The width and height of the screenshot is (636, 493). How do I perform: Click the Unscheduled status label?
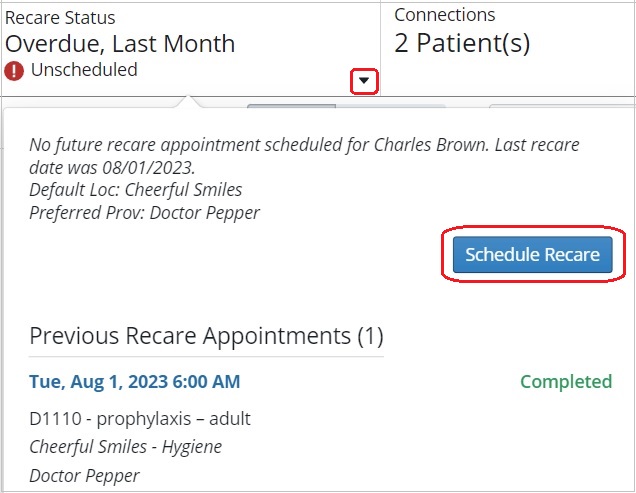84,70
